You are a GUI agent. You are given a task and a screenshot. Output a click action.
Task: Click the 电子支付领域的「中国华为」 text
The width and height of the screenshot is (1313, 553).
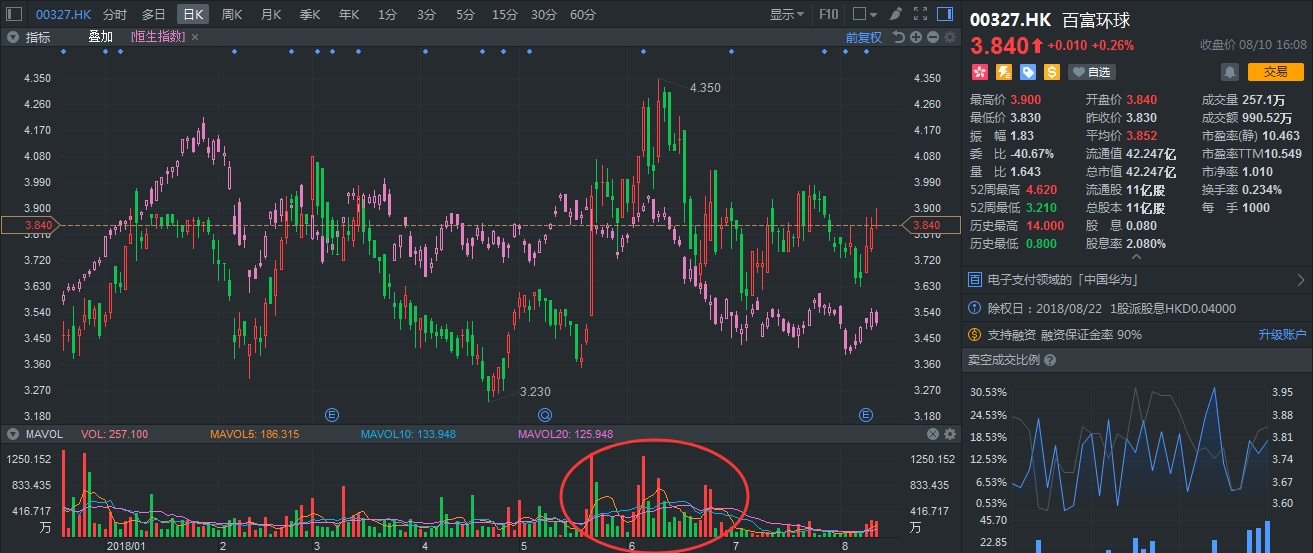pos(1065,280)
